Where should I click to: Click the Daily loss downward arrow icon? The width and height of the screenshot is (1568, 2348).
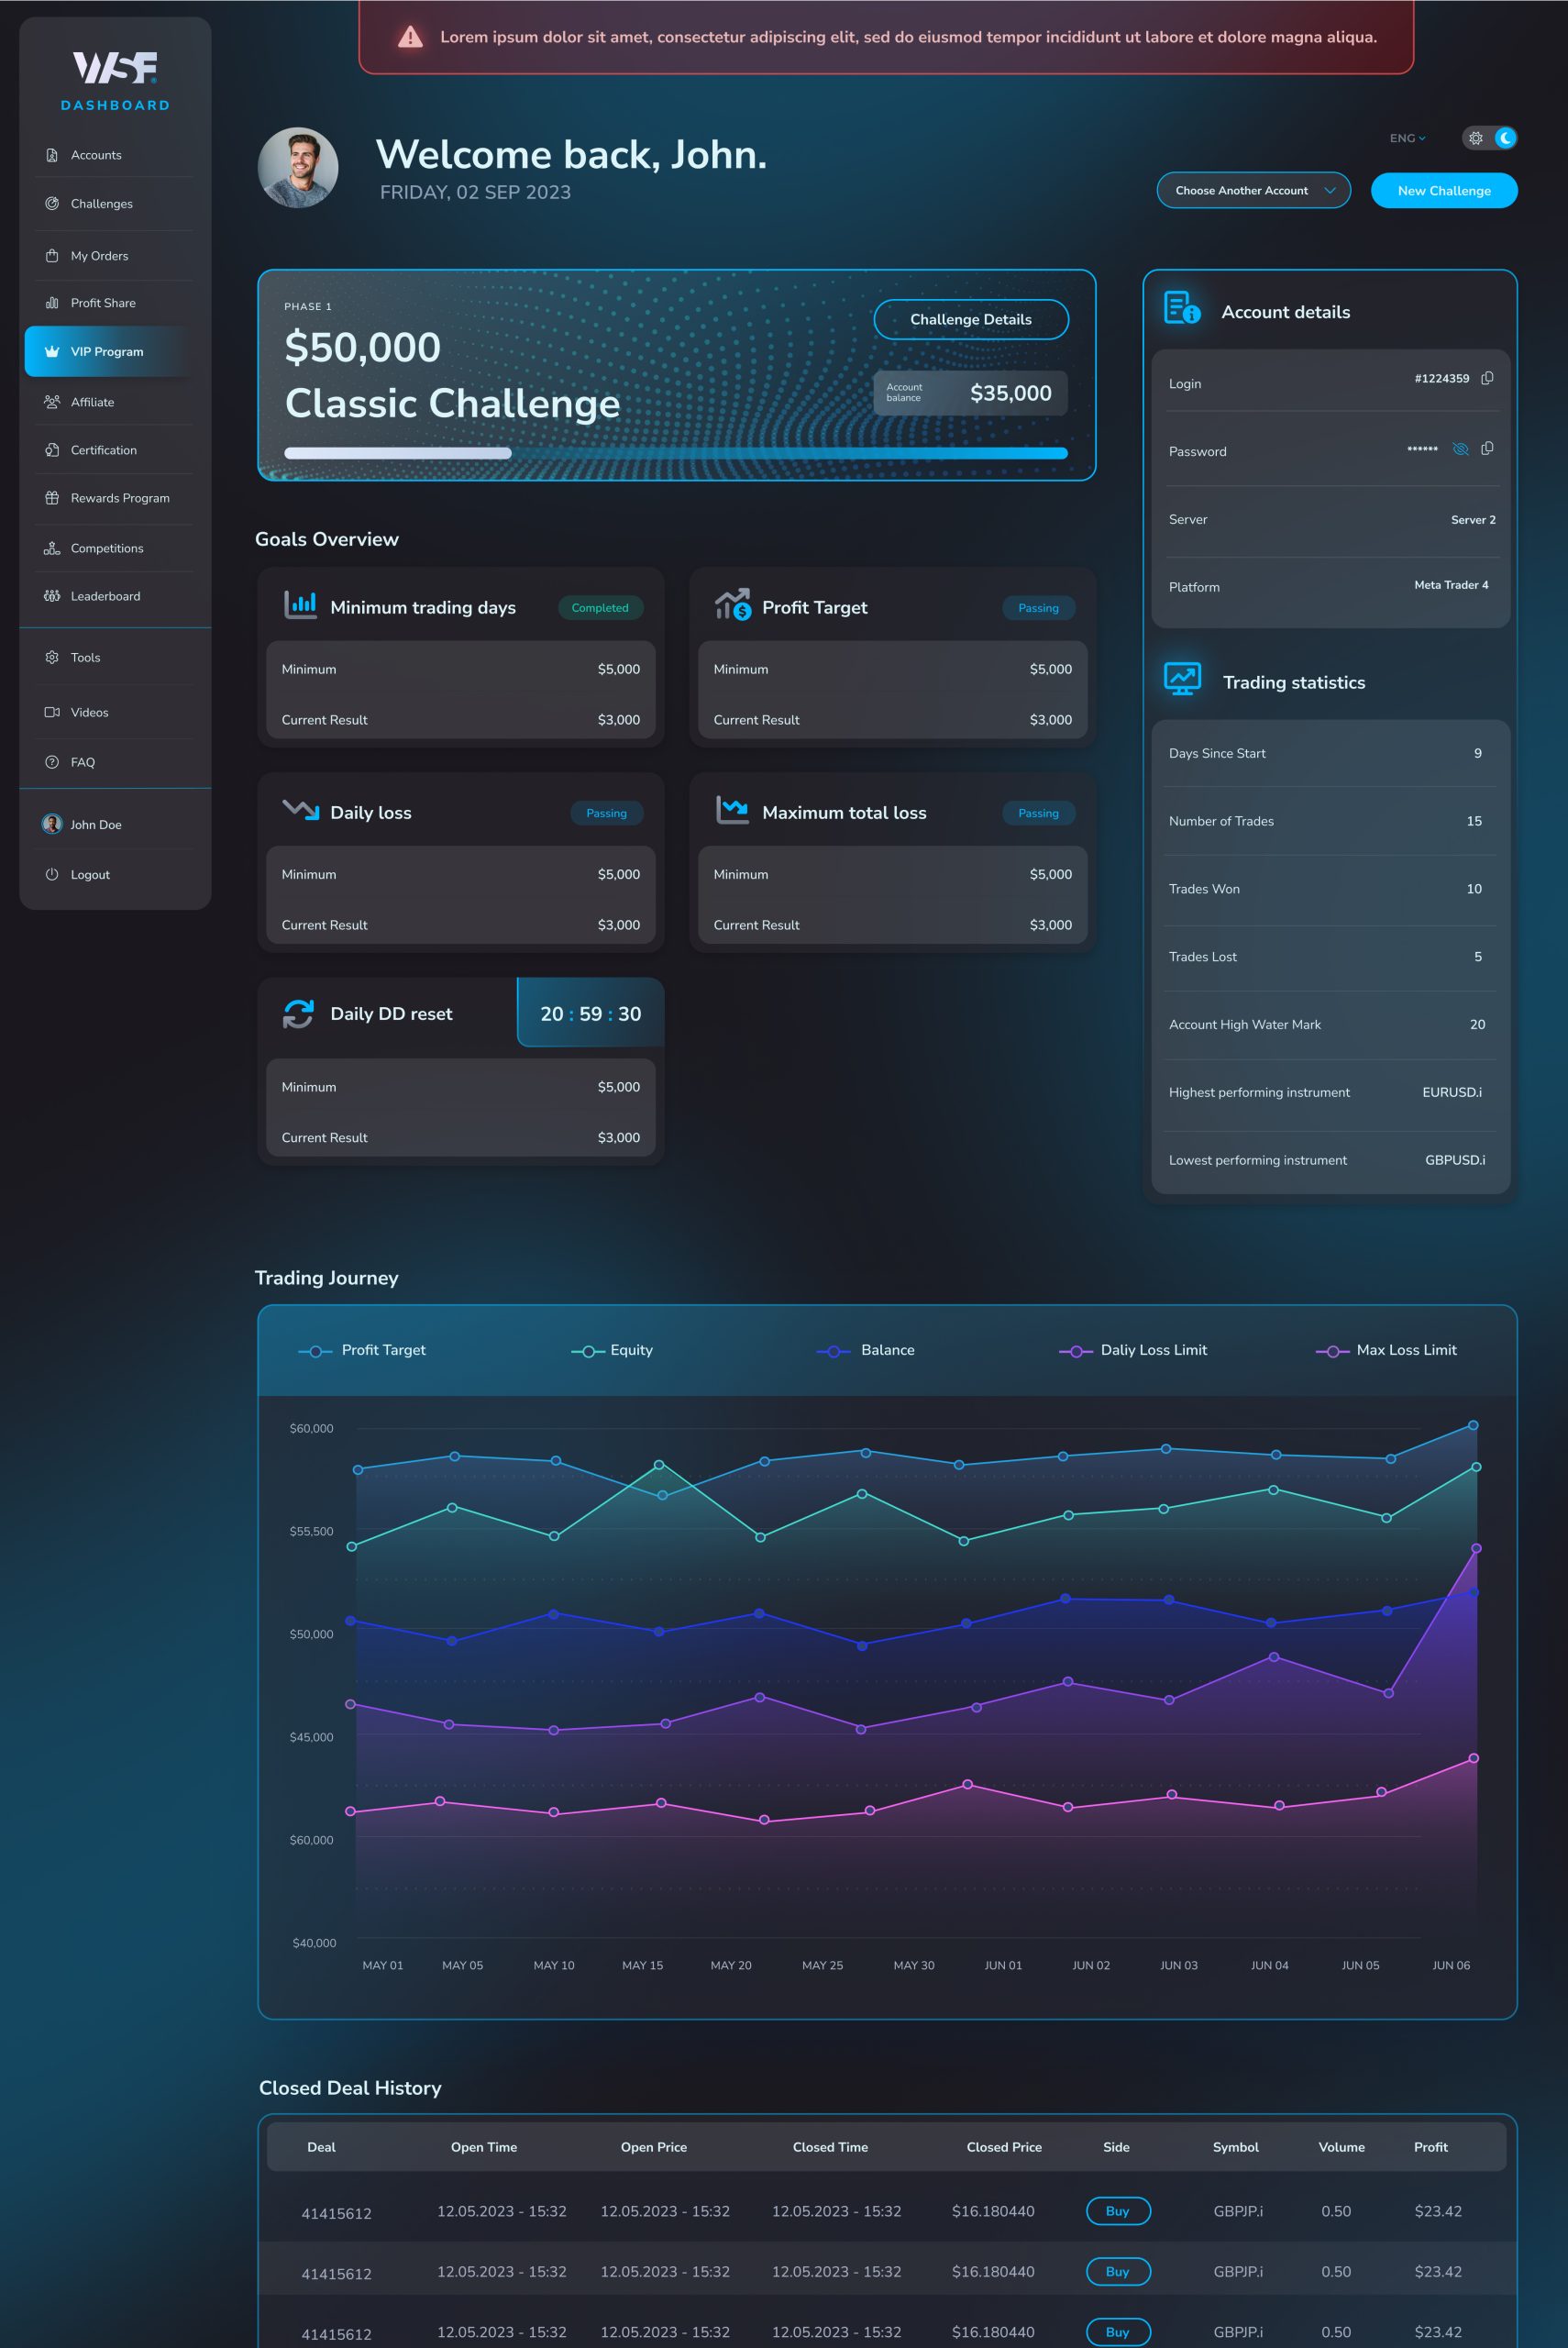(x=300, y=809)
